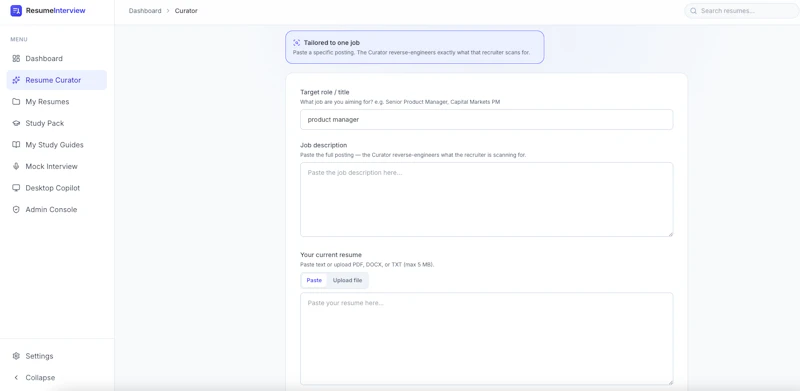Click the Study Pack graduation cap icon
Viewport: 800px width, 391px height.
(x=16, y=123)
